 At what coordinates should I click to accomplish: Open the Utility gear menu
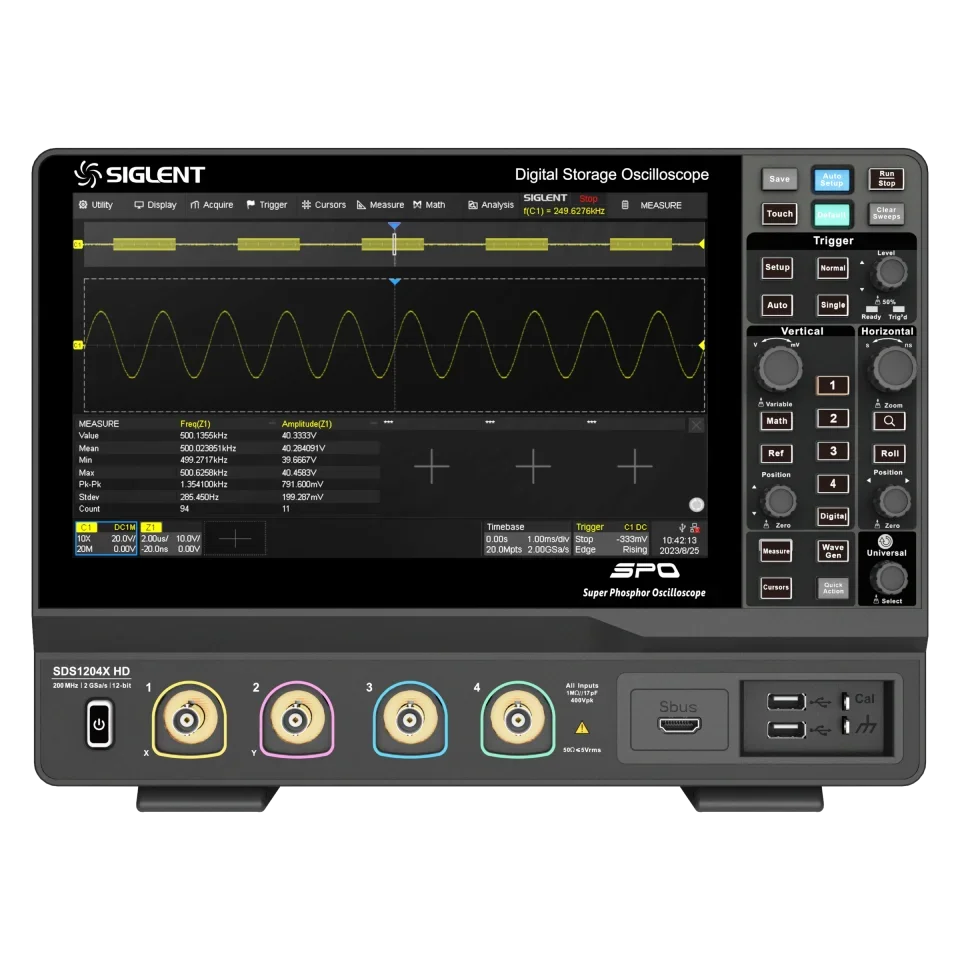pyautogui.click(x=96, y=205)
